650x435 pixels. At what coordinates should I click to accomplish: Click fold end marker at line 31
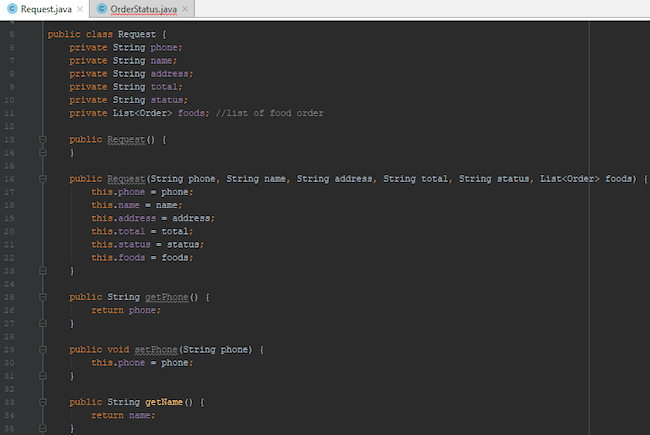point(43,376)
